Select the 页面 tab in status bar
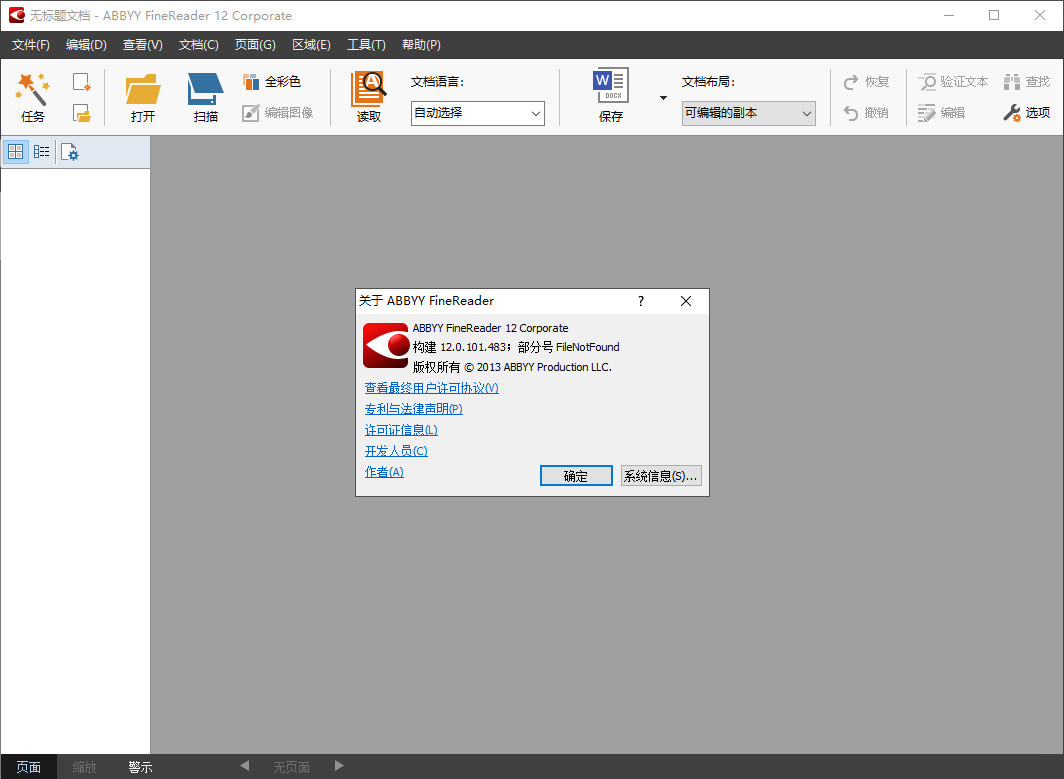The width and height of the screenshot is (1064, 779). coord(28,767)
